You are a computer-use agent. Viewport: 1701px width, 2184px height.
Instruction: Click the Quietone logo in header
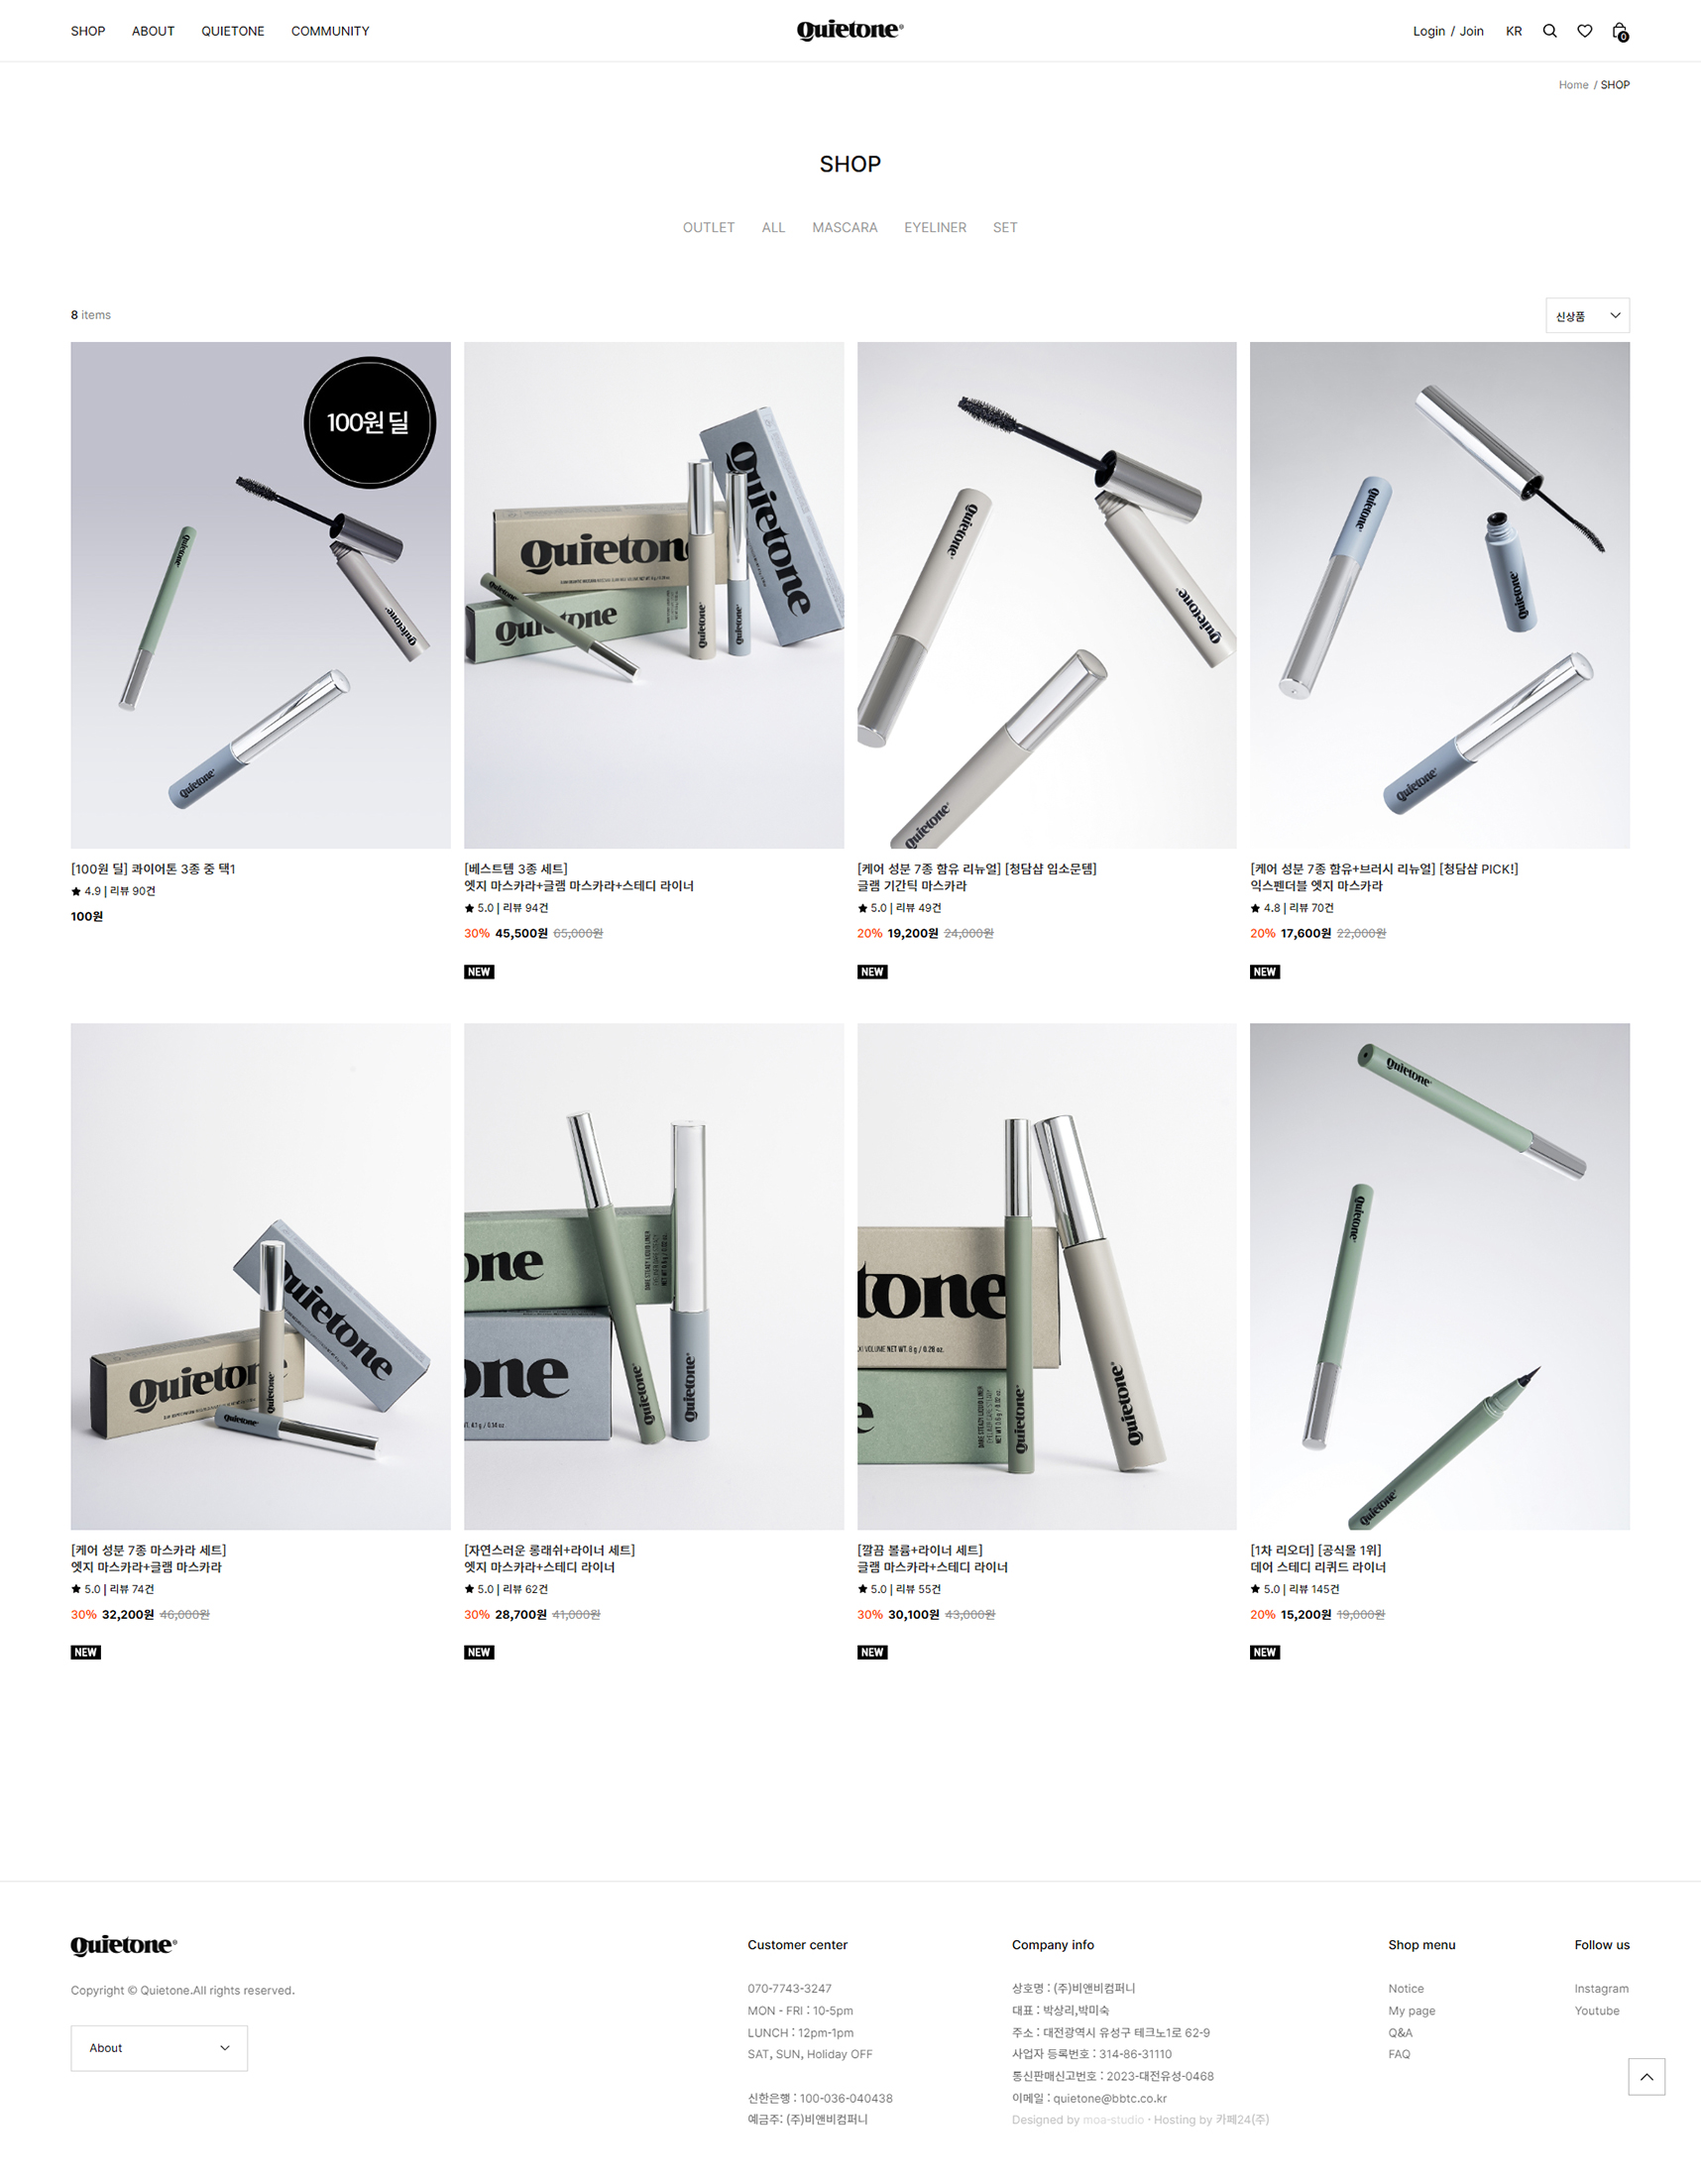(x=850, y=31)
